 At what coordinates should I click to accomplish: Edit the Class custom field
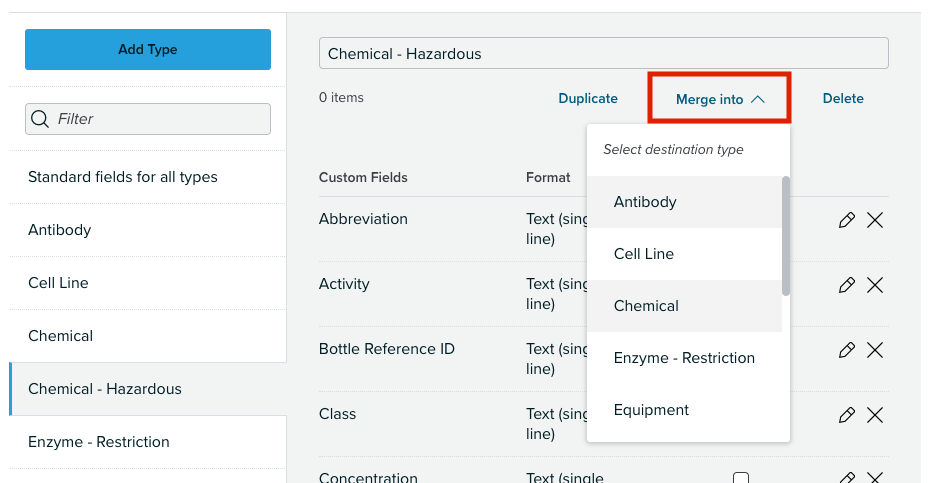coord(846,415)
